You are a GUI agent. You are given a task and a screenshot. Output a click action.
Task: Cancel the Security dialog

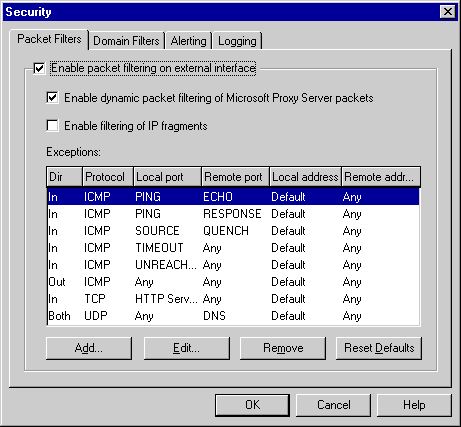click(x=334, y=405)
